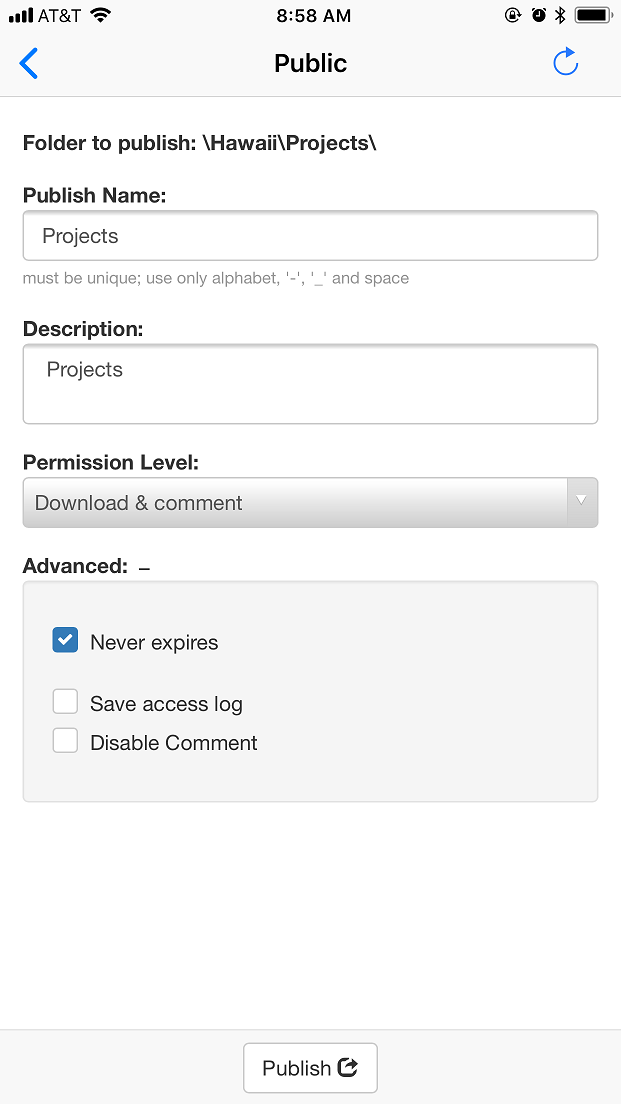Enable the Save access log option
The image size is (621, 1104).
tap(64, 701)
